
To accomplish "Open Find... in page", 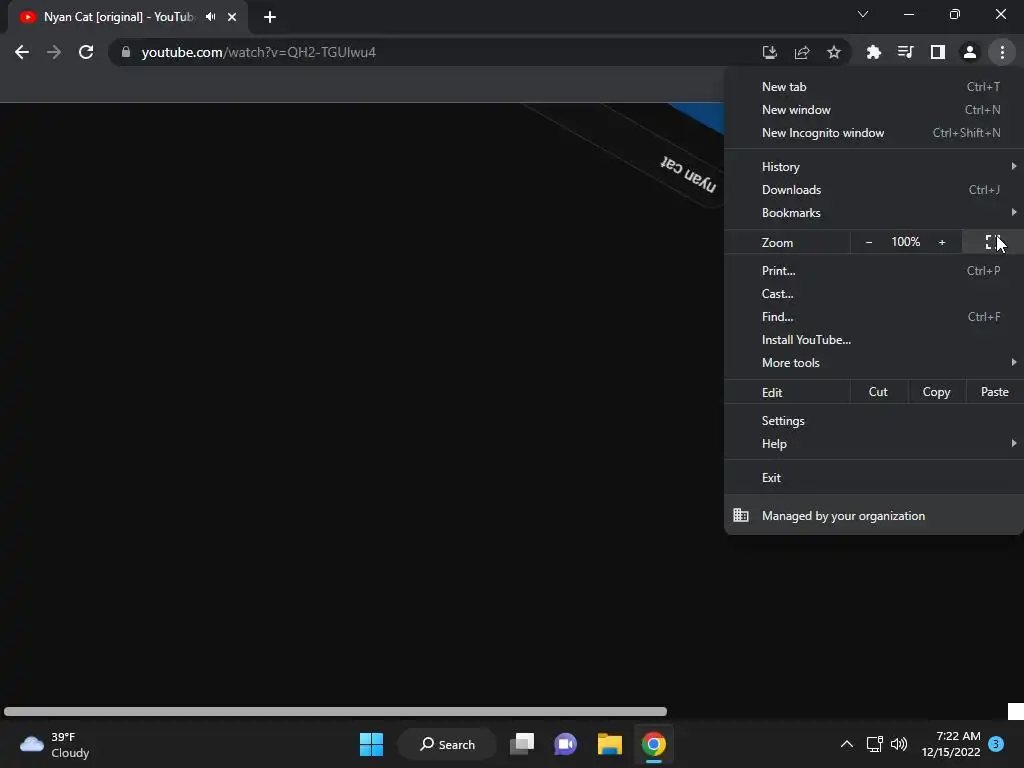I will click(874, 317).
